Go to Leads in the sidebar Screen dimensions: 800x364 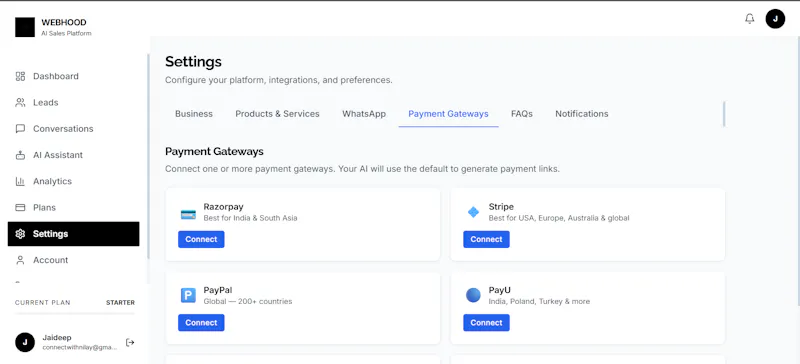73,103
